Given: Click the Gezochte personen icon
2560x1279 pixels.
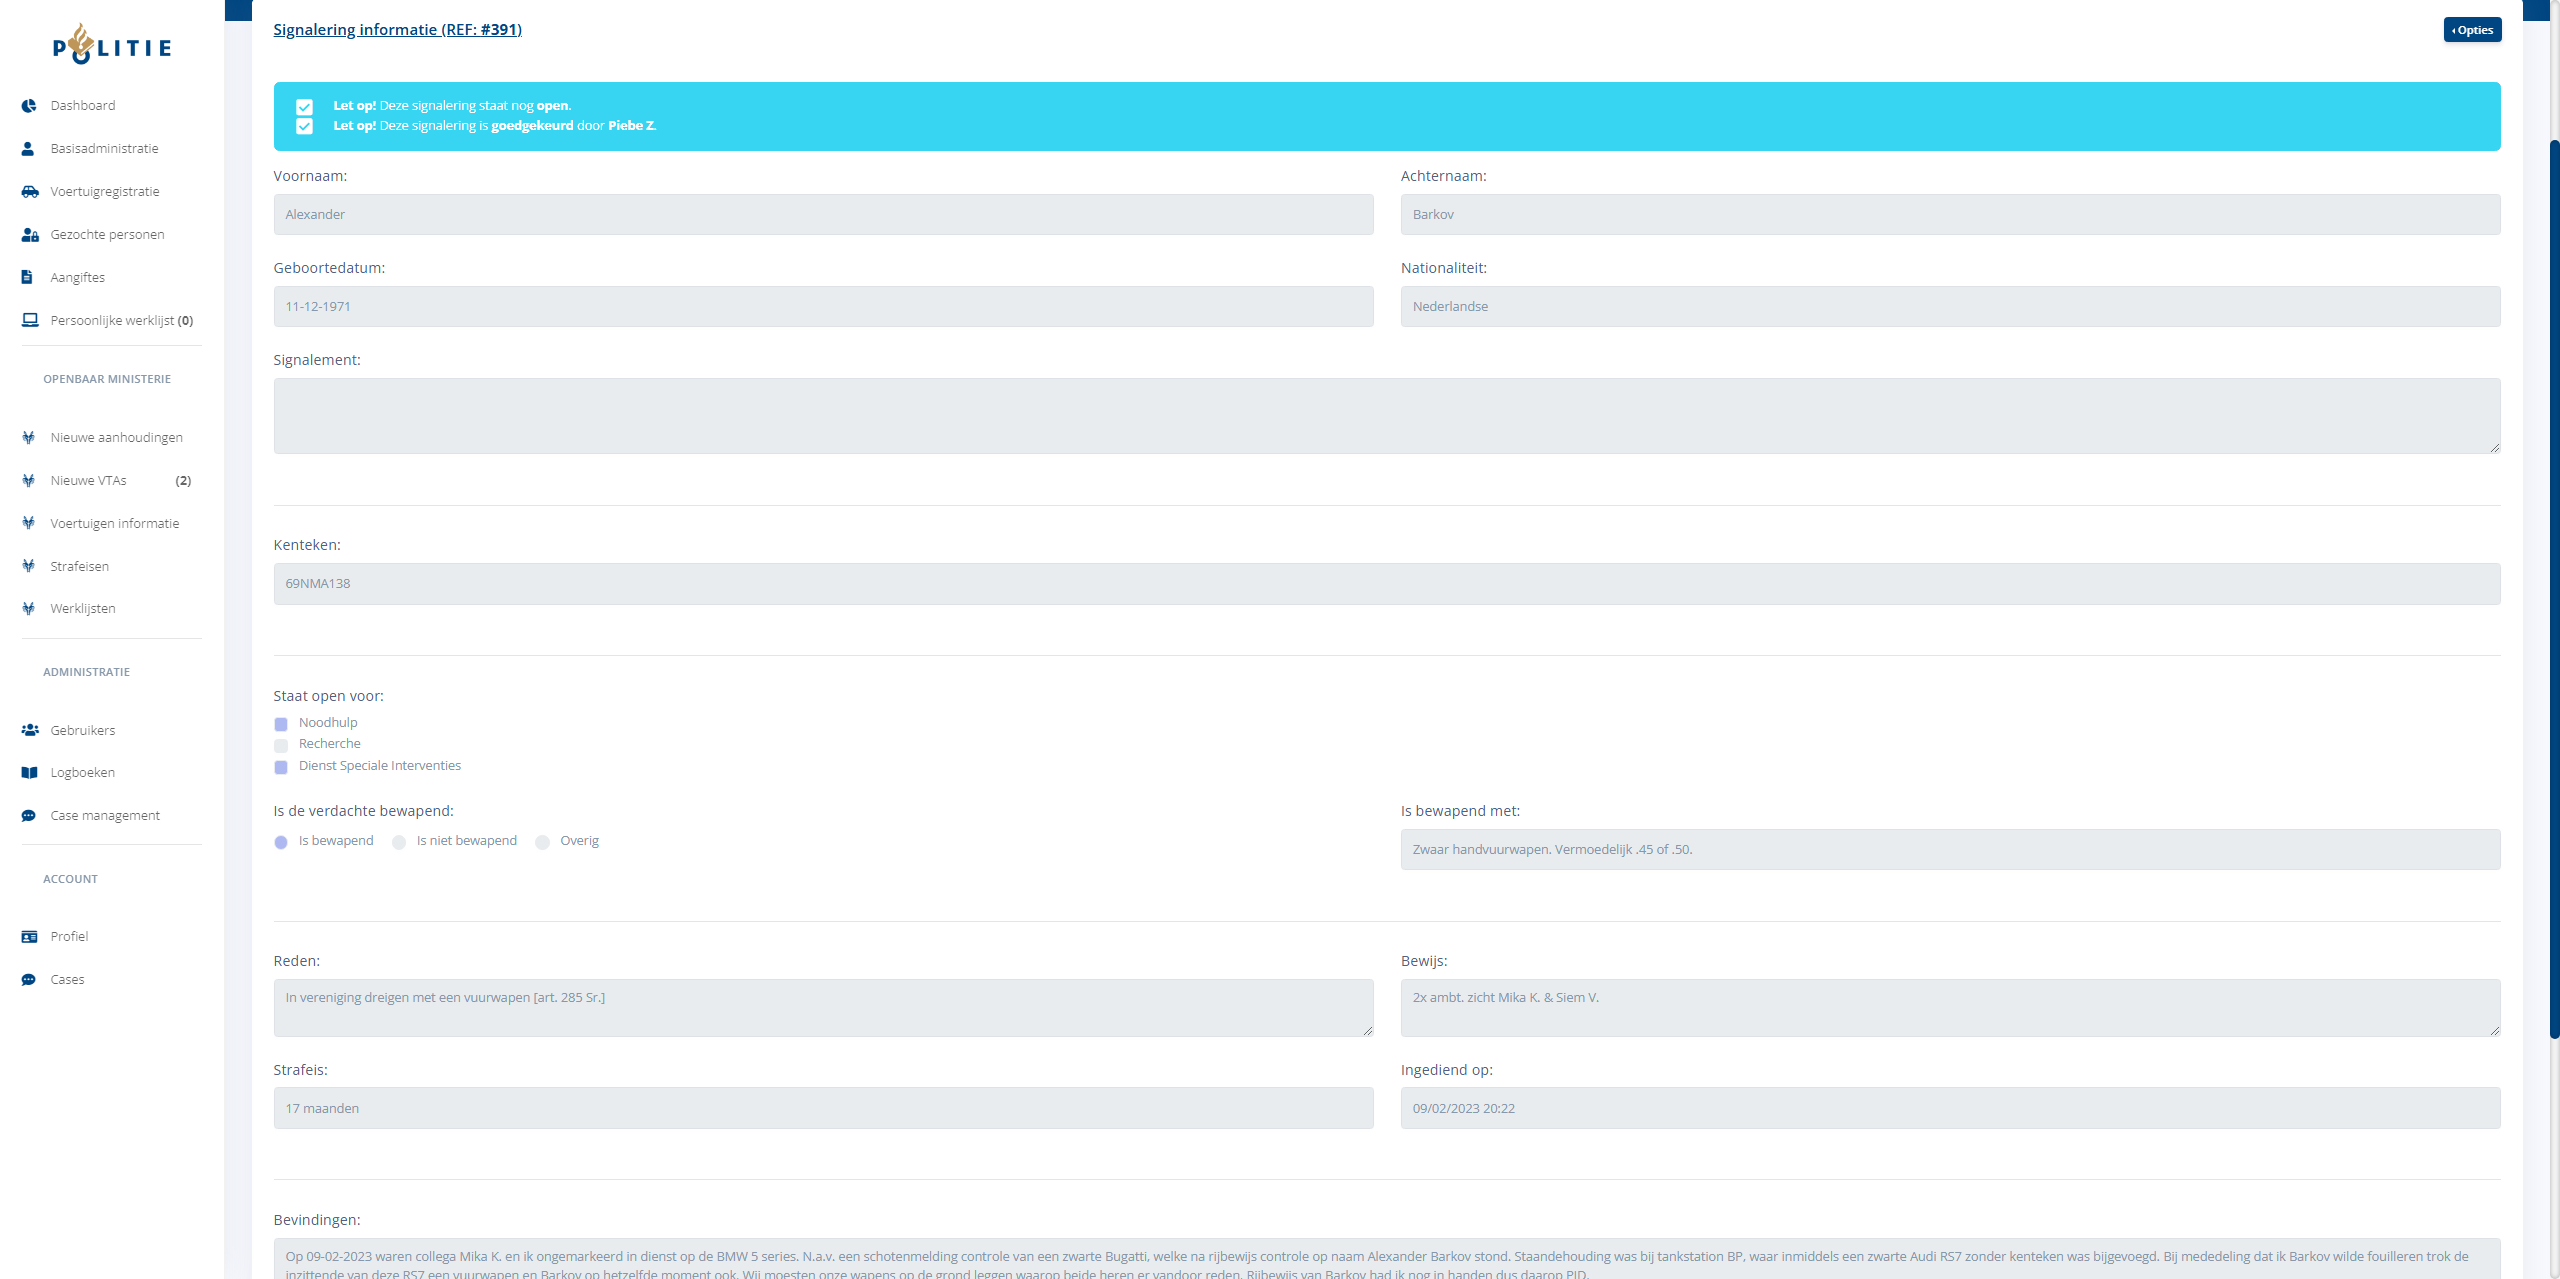Looking at the screenshot, I should (29, 235).
